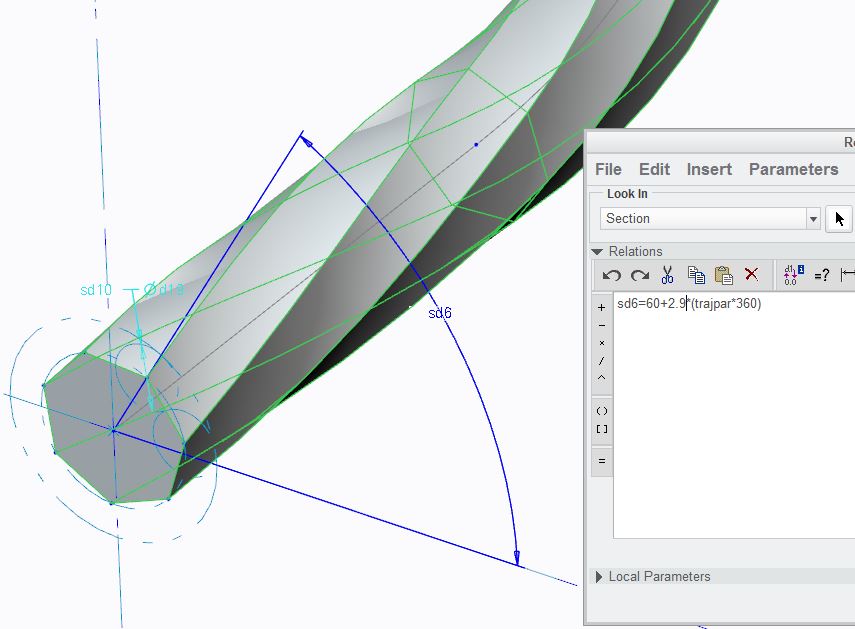Paste into the relations editor
Screen dimensions: 855x629
click(x=724, y=275)
